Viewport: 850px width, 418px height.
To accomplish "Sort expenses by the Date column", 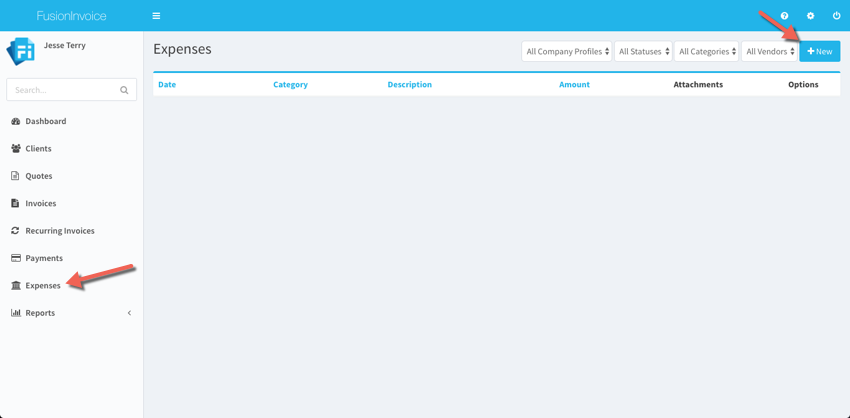I will pyautogui.click(x=167, y=85).
